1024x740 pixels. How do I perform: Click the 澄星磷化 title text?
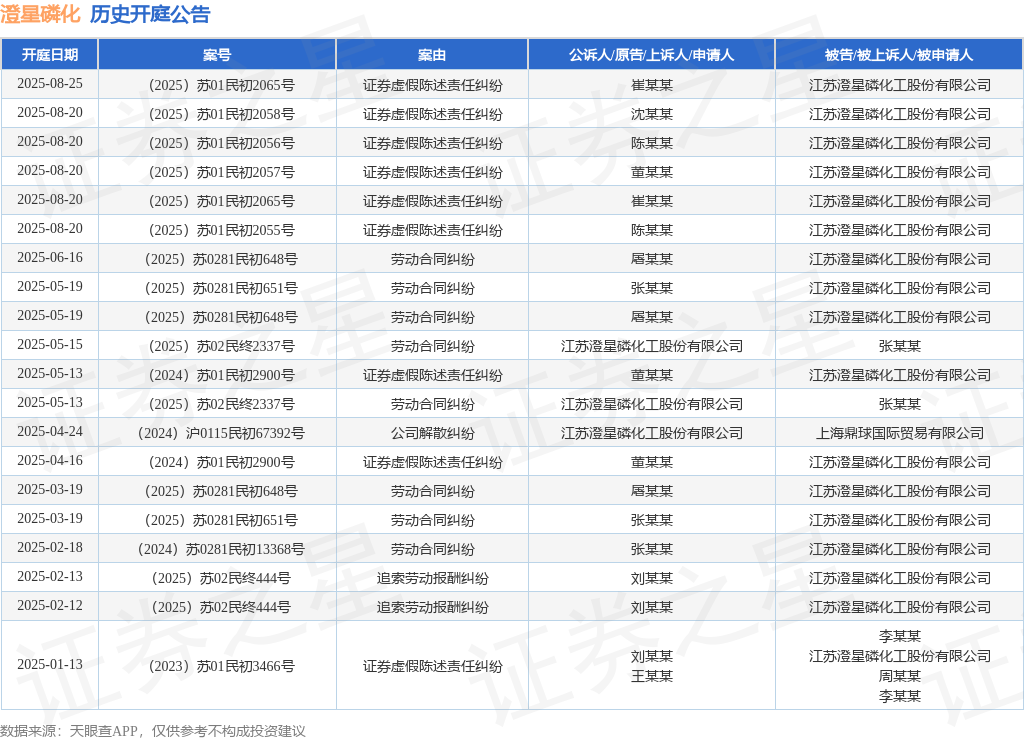click(40, 14)
